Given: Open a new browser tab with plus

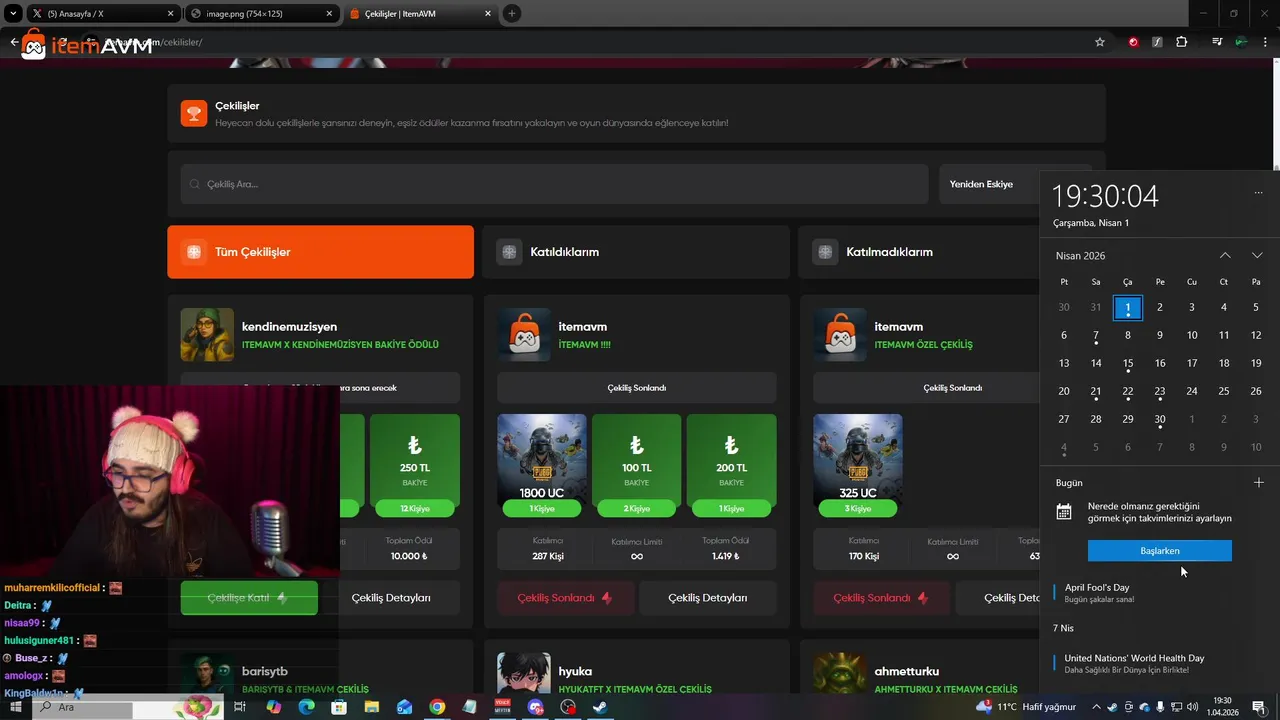Looking at the screenshot, I should (512, 13).
